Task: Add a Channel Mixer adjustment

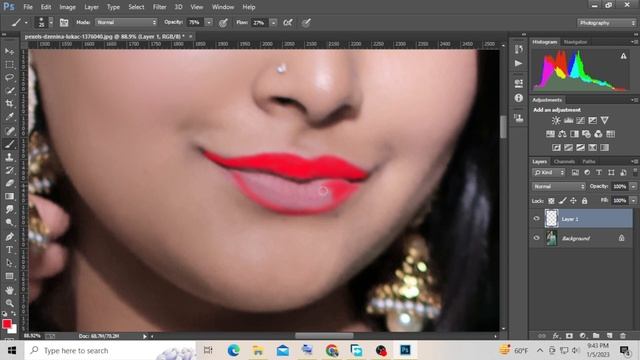Action: tap(598, 134)
